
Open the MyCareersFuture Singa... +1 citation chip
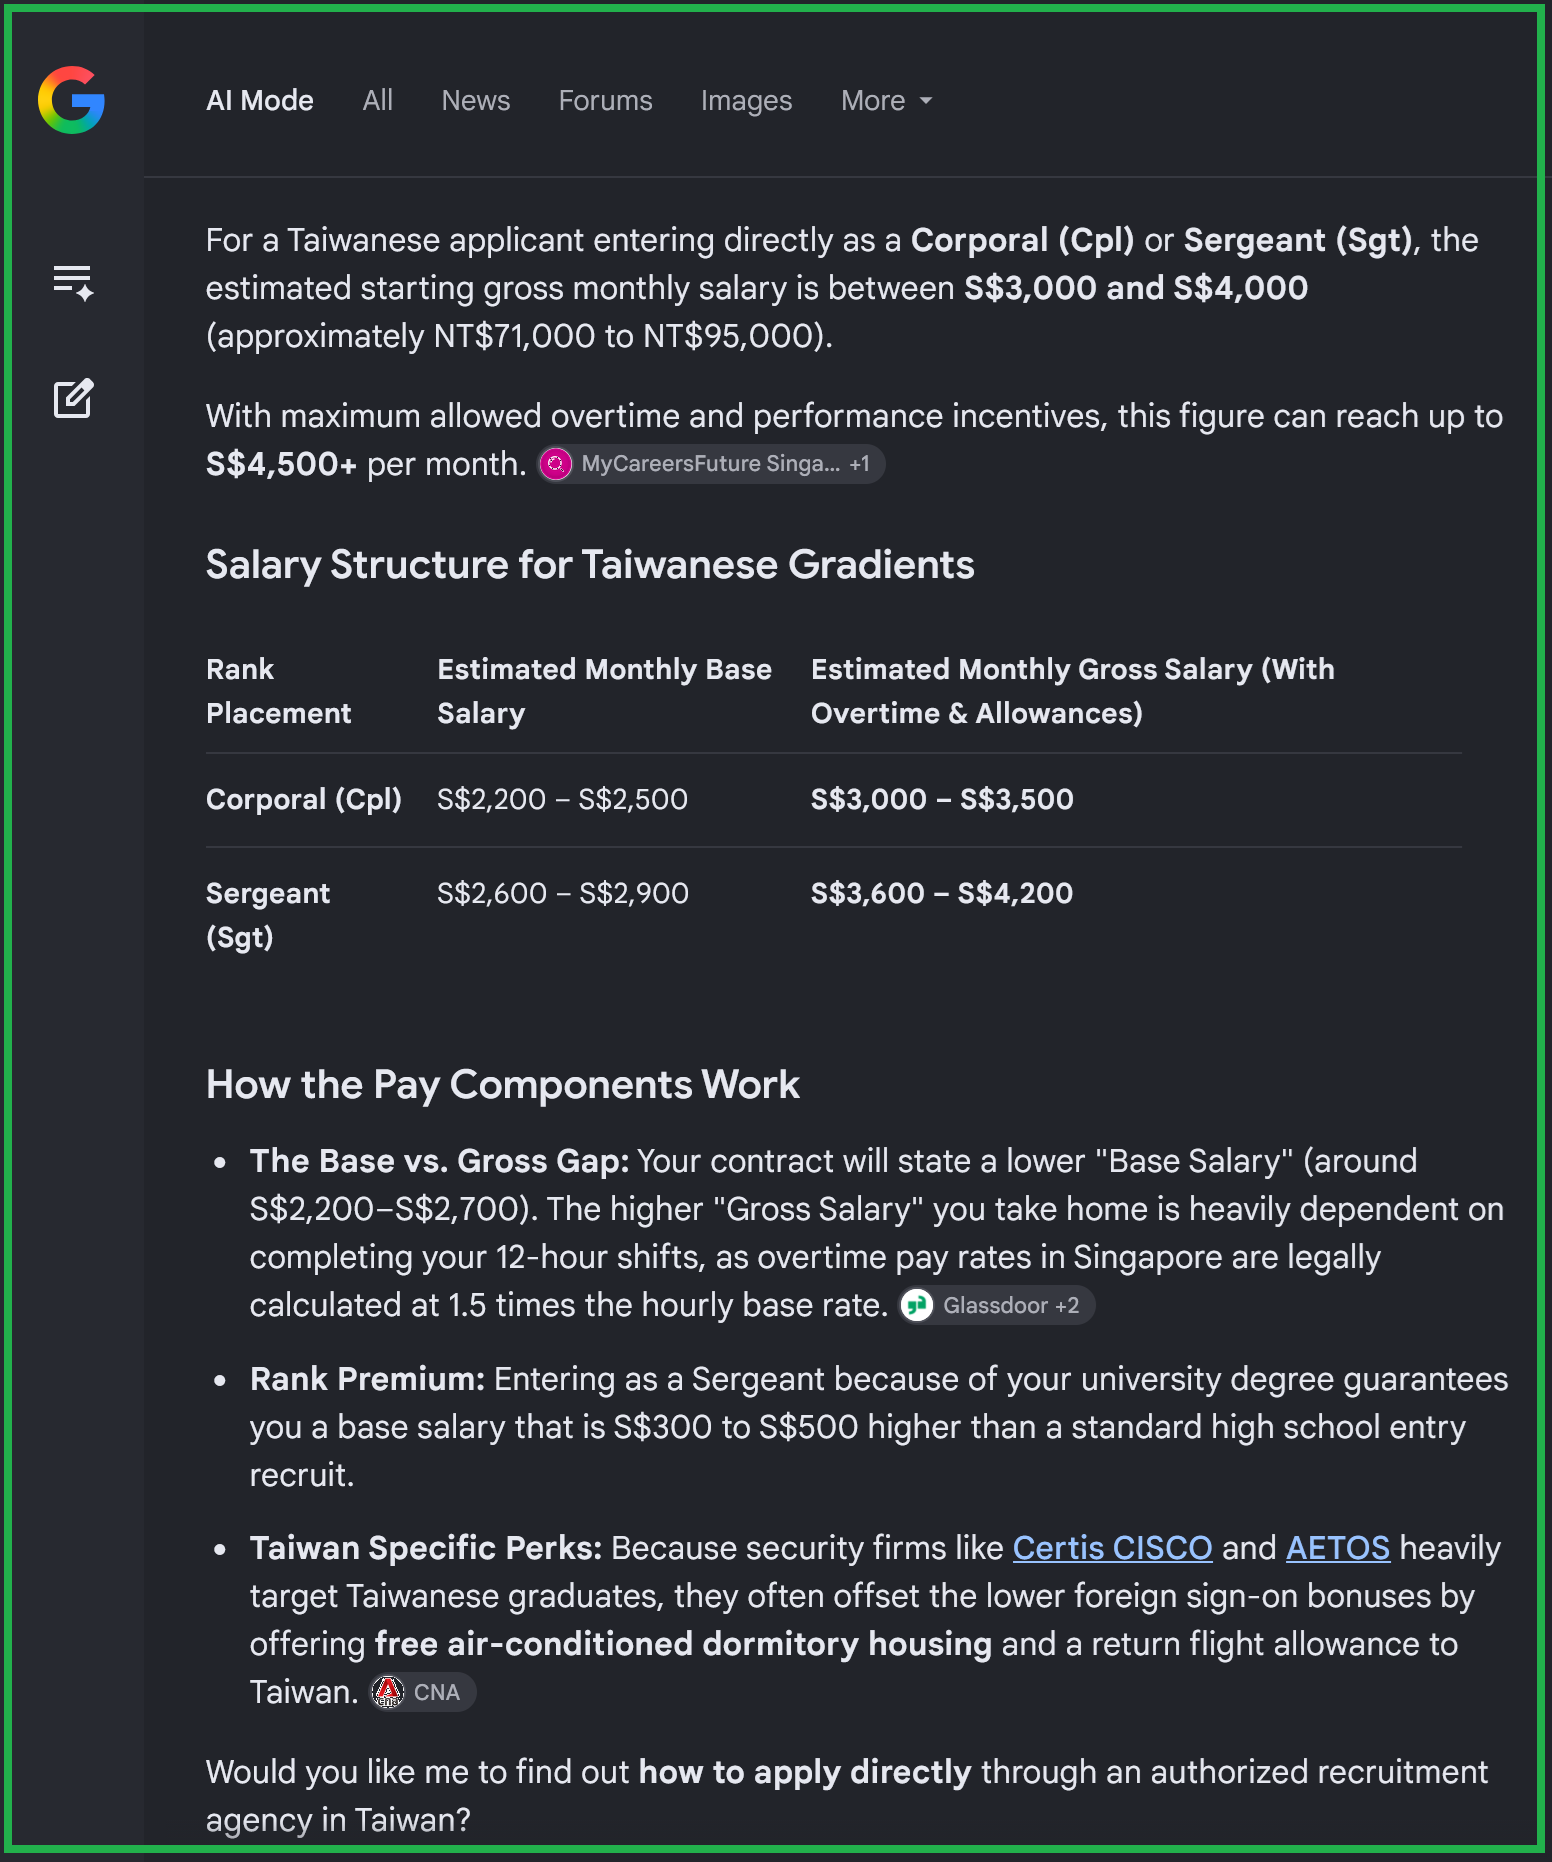click(x=711, y=464)
